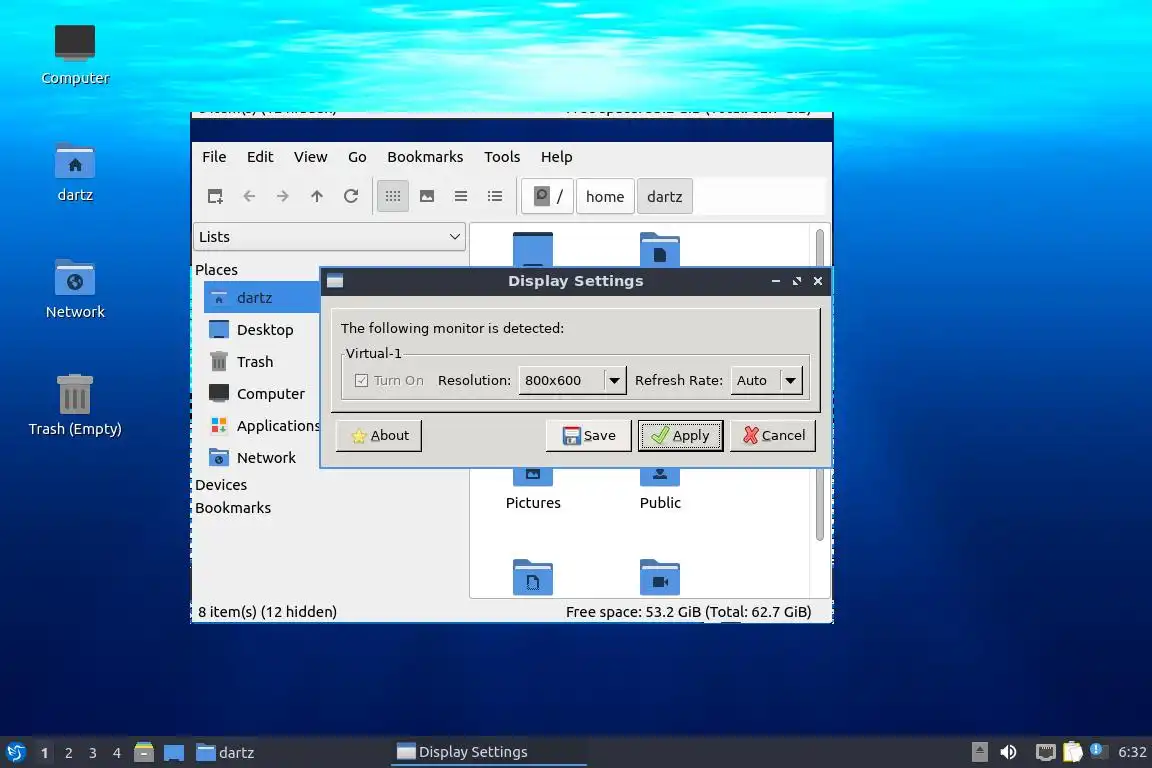Switch to compact list view icon
The height and width of the screenshot is (768, 1152).
[x=461, y=196]
